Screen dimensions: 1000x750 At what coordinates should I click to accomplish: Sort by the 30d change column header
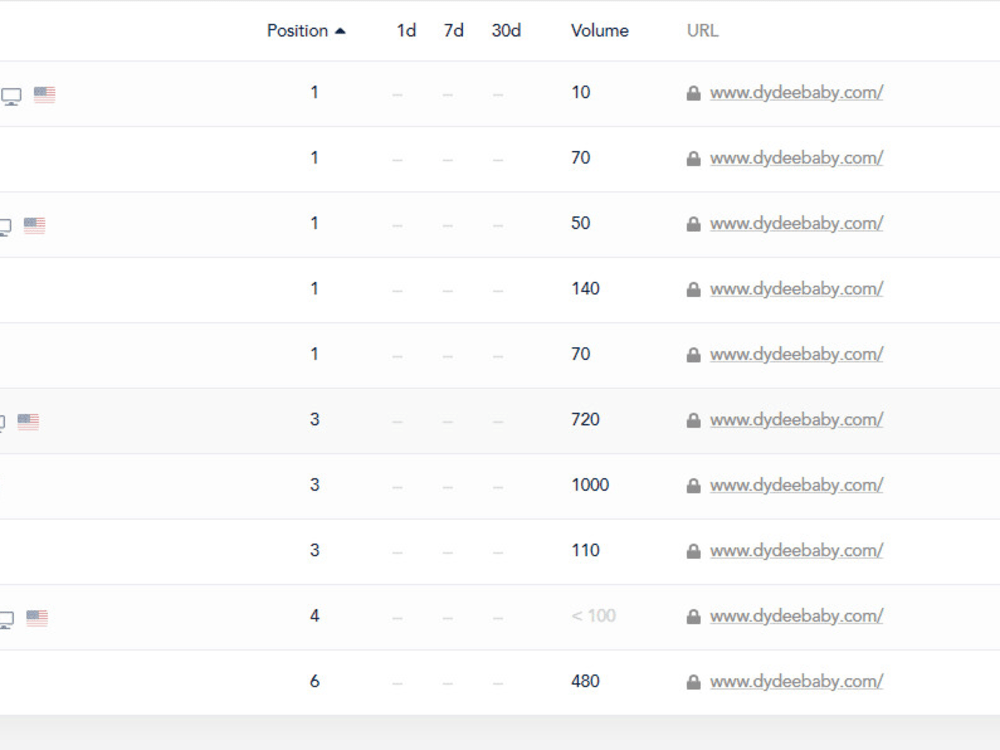[506, 31]
